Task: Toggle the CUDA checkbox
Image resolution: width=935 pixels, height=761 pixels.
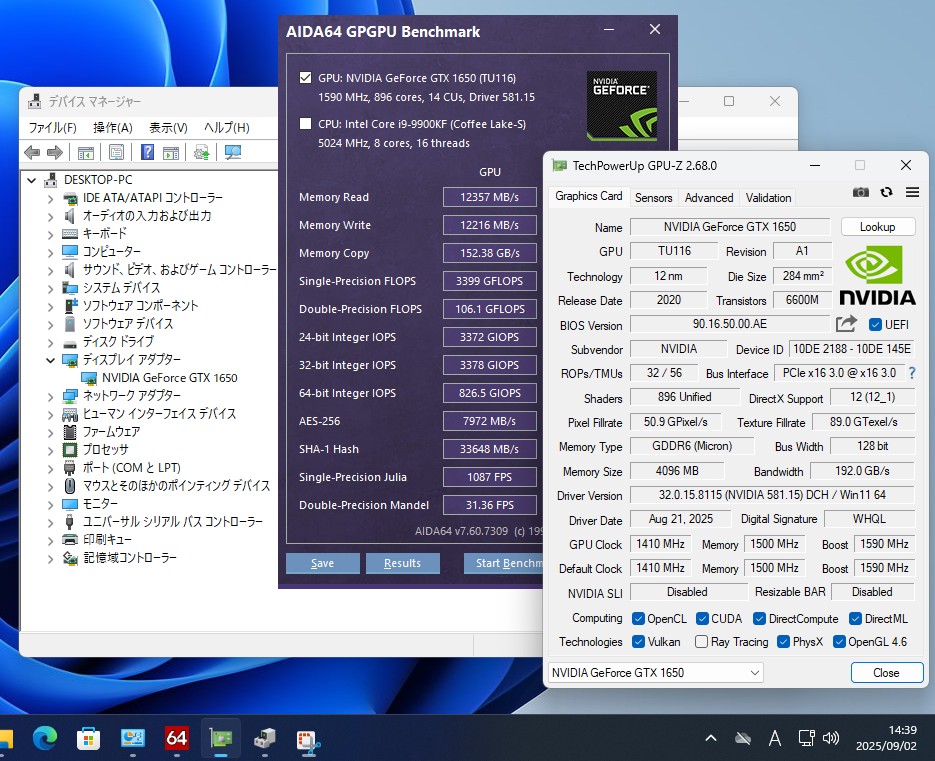Action: coord(702,618)
